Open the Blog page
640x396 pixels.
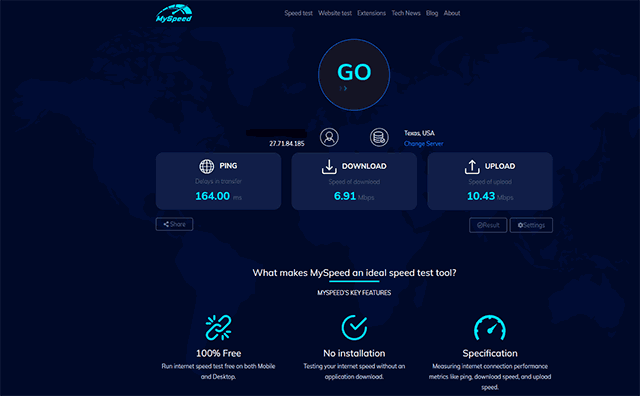[432, 13]
